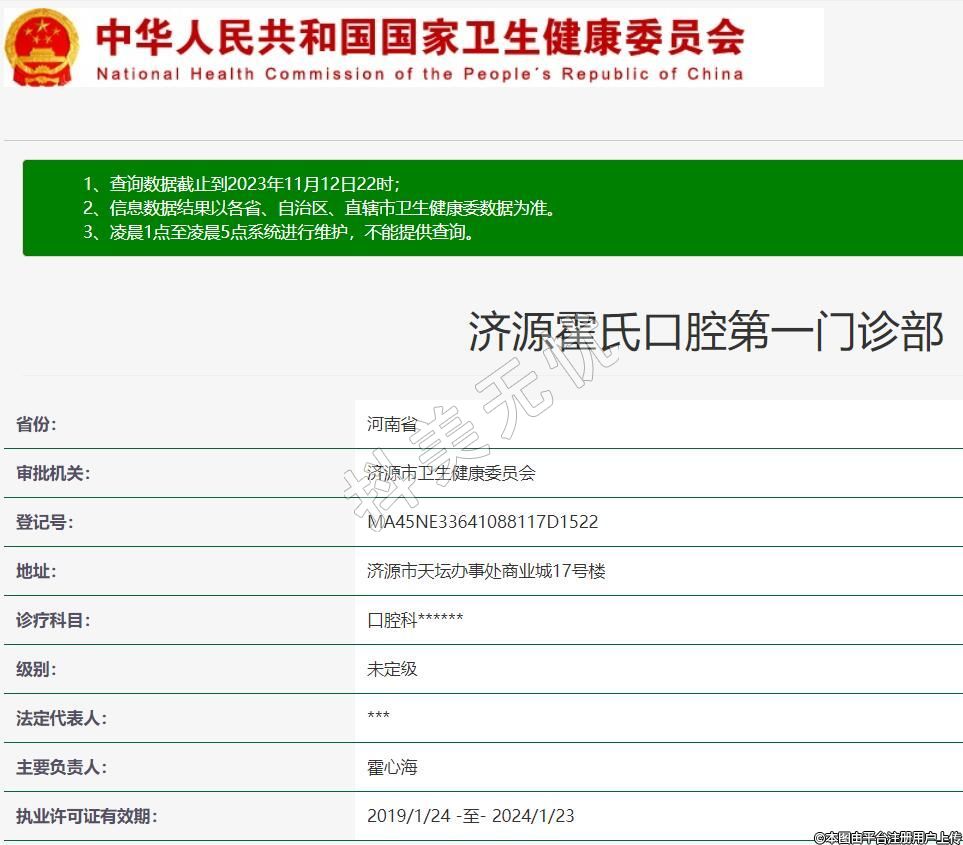Click the license validity dates 2019/1/24 至 2024/1/23

pyautogui.click(x=470, y=816)
